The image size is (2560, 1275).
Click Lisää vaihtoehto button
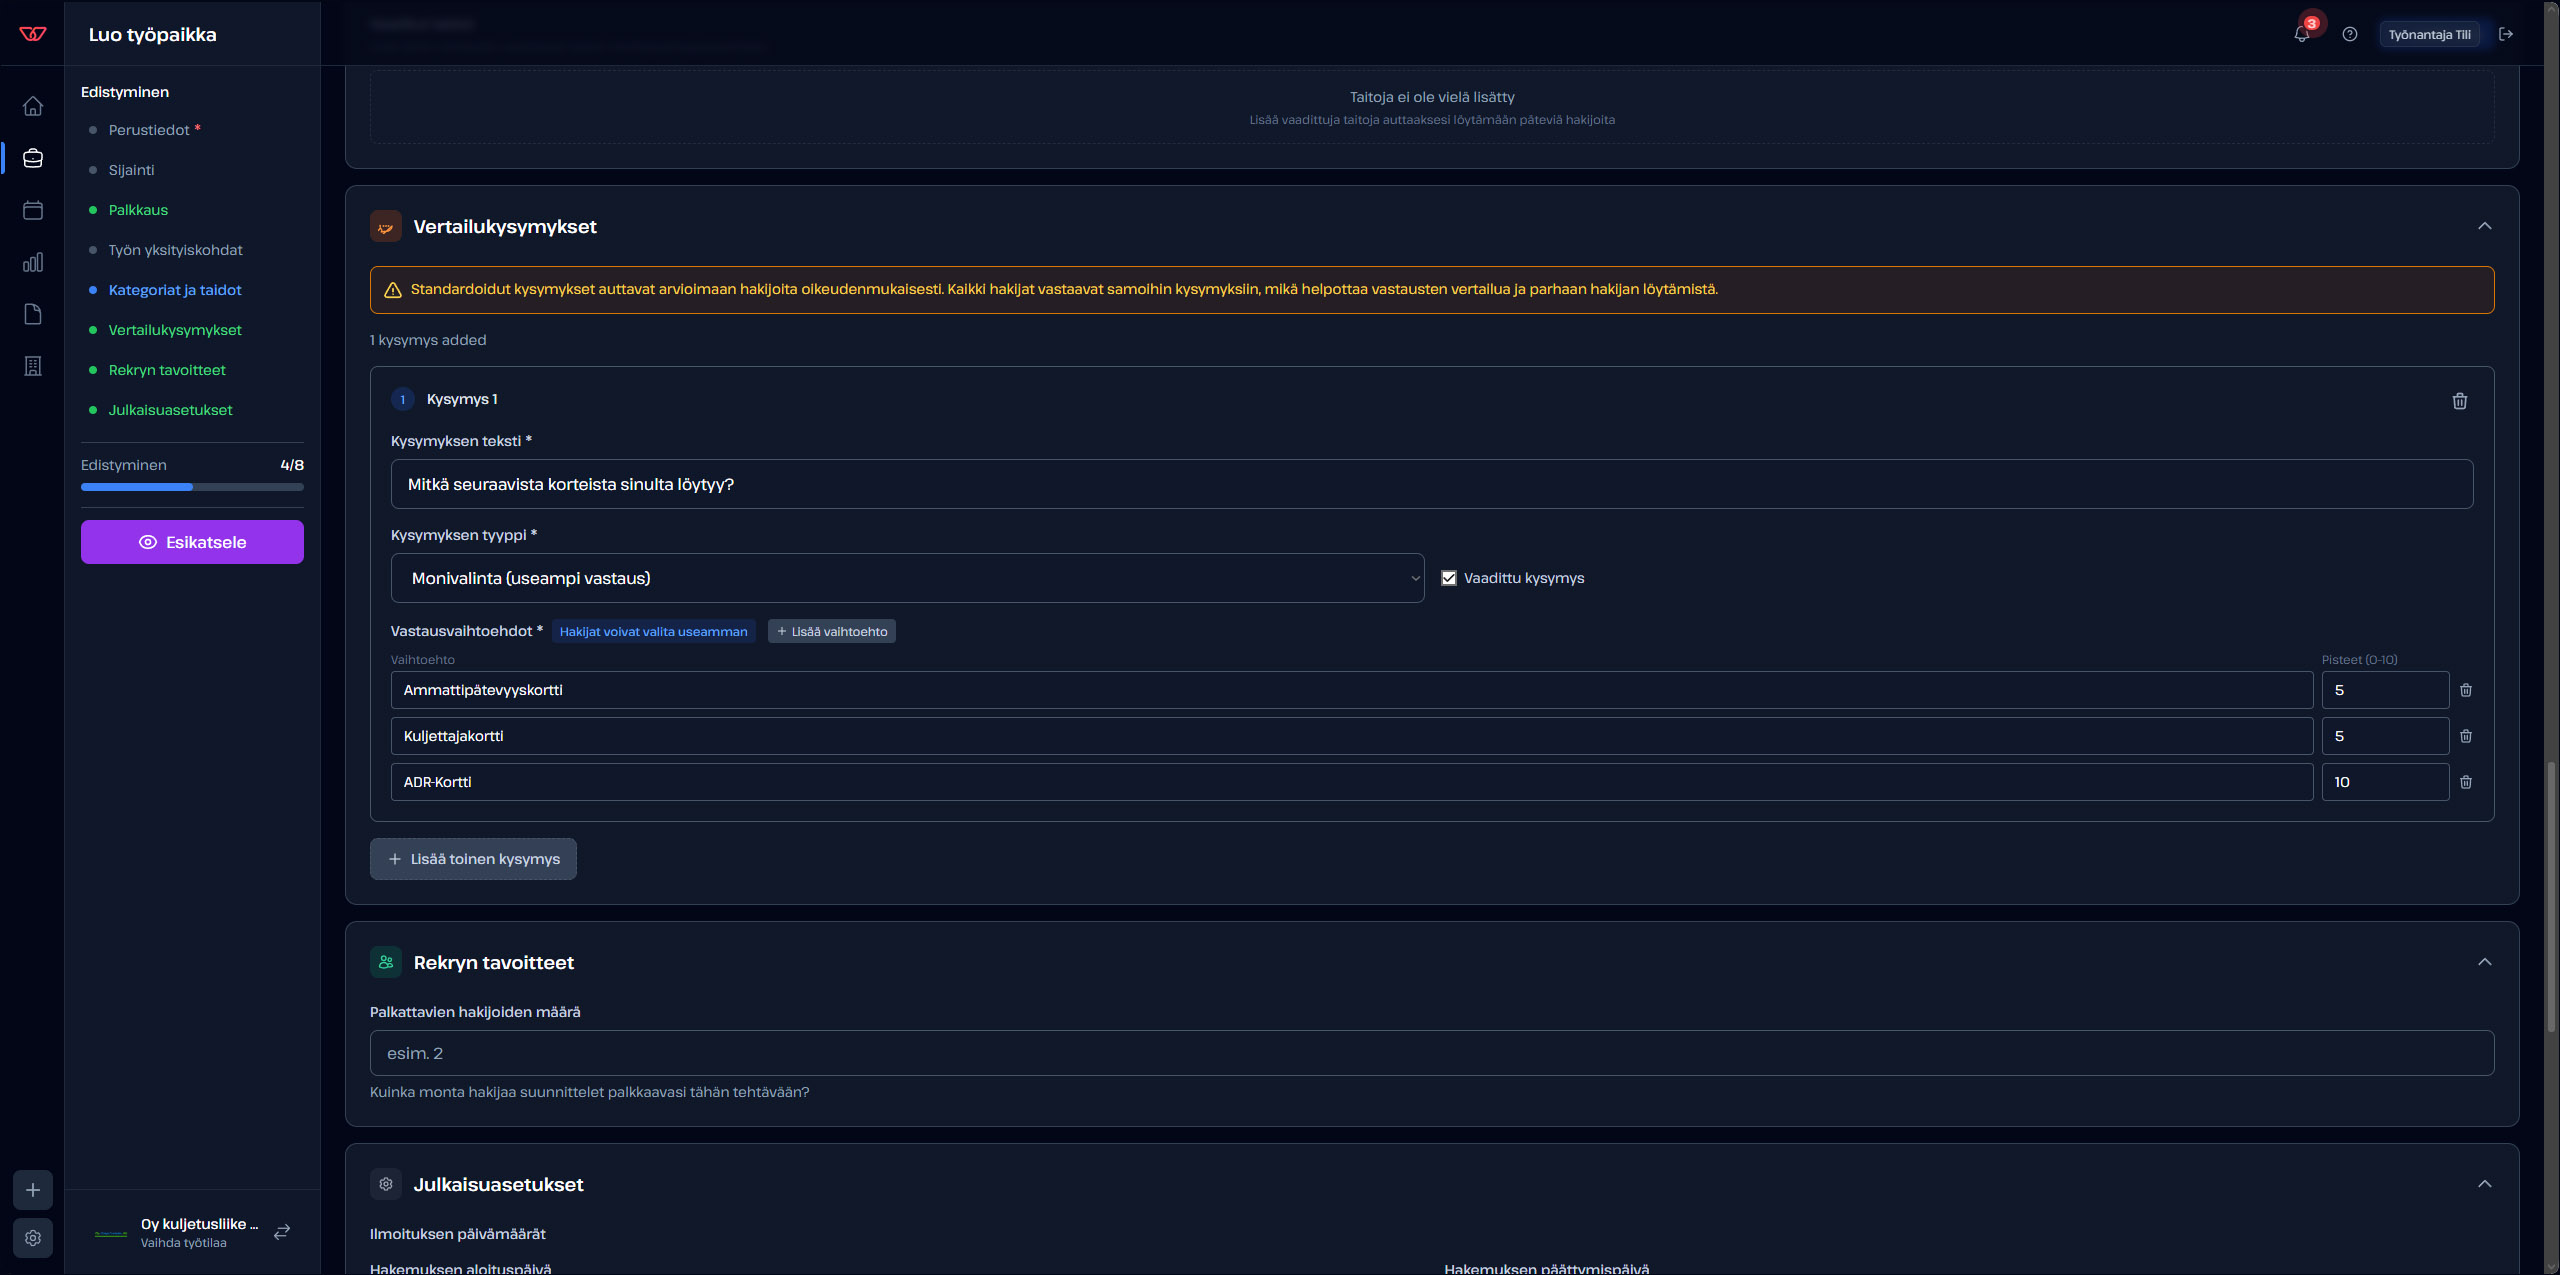pyautogui.click(x=832, y=631)
